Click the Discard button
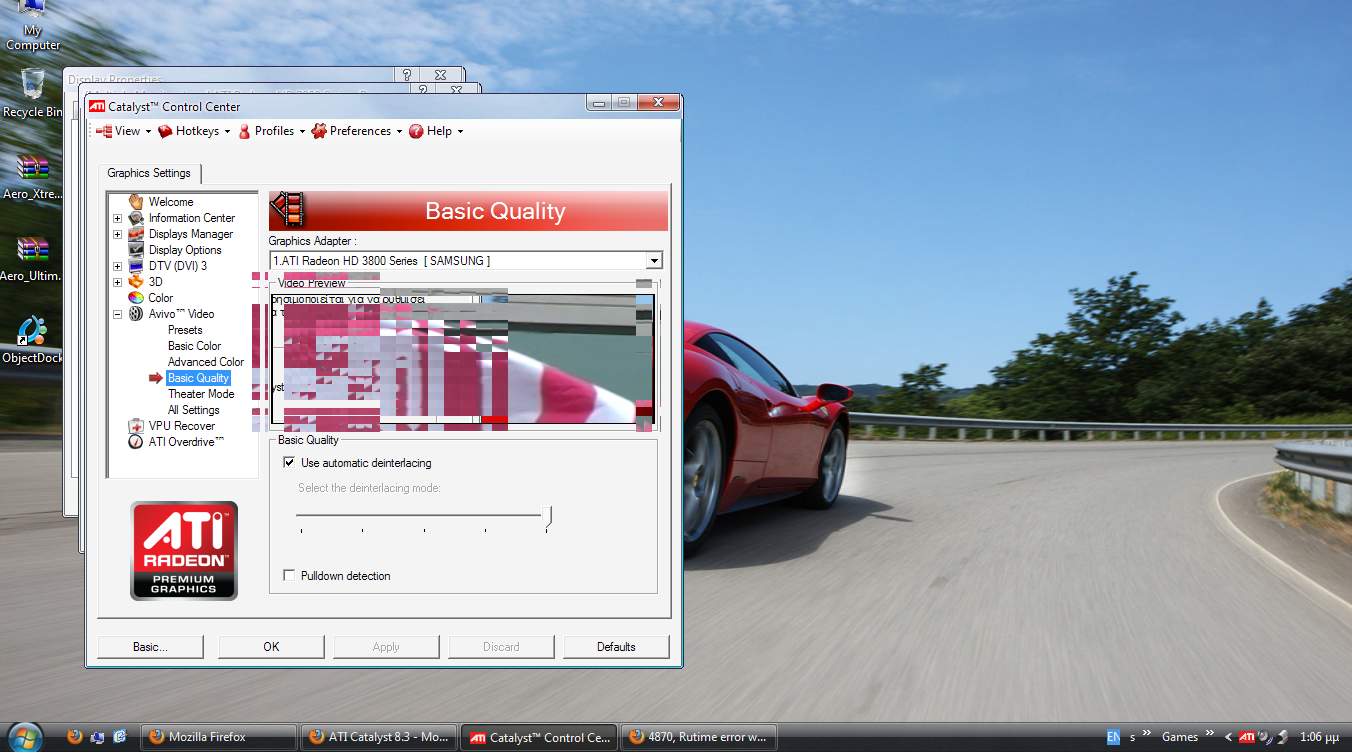This screenshot has width=1352, height=754. [x=501, y=647]
